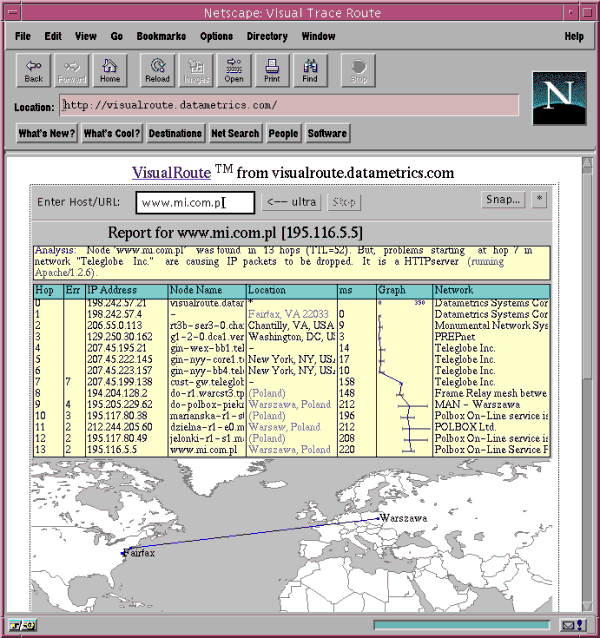Image resolution: width=600 pixels, height=638 pixels.
Task: Click the page vertical scrollbar thumb
Action: [587, 274]
